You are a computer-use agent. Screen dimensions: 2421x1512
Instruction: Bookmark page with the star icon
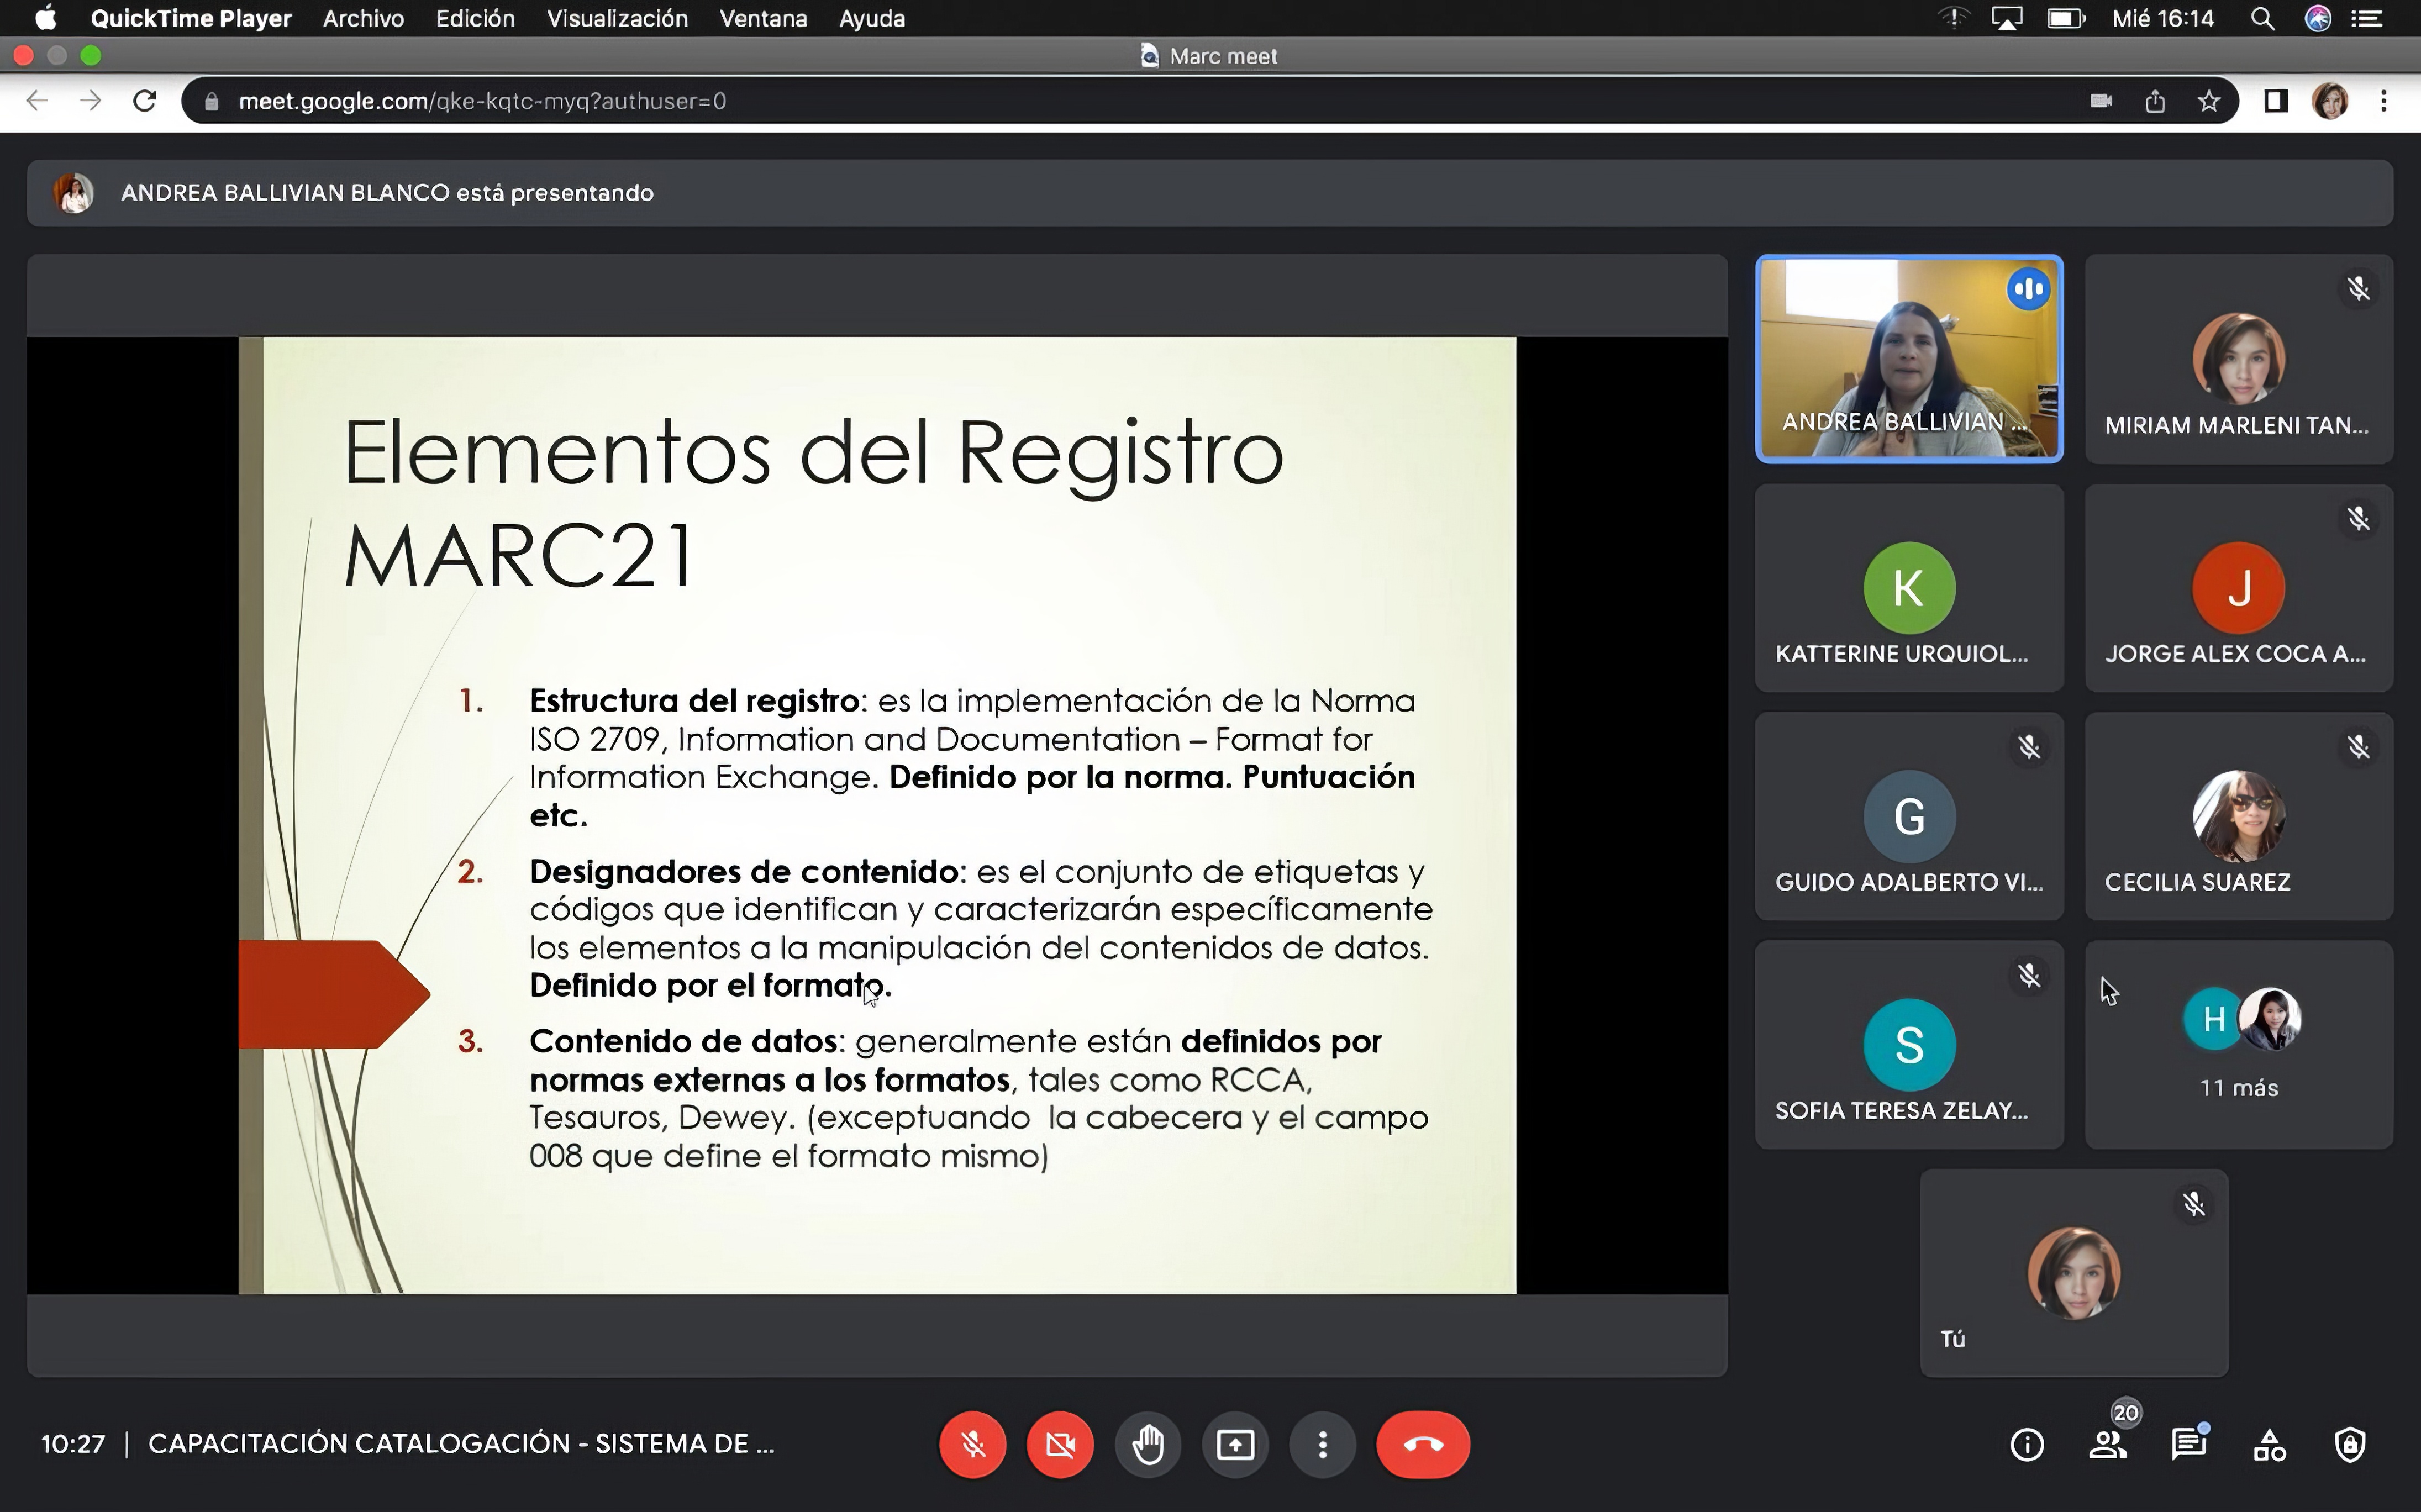click(2209, 101)
